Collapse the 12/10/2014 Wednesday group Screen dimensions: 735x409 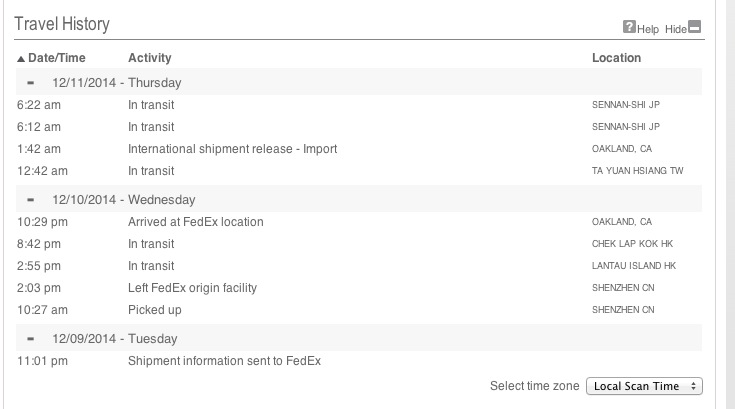click(30, 200)
